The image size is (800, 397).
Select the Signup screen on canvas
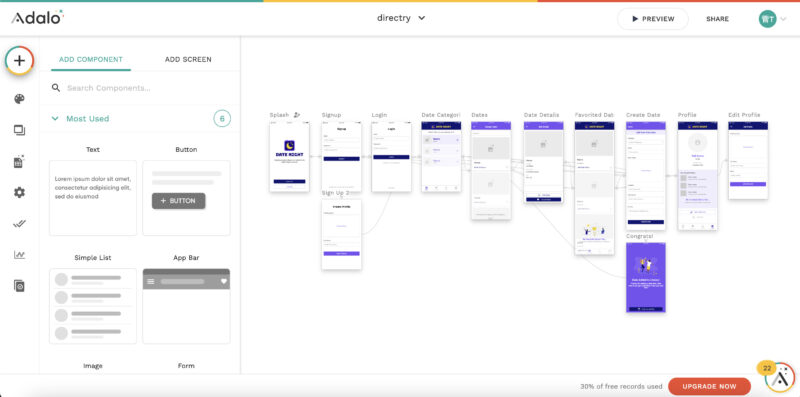coord(341,157)
